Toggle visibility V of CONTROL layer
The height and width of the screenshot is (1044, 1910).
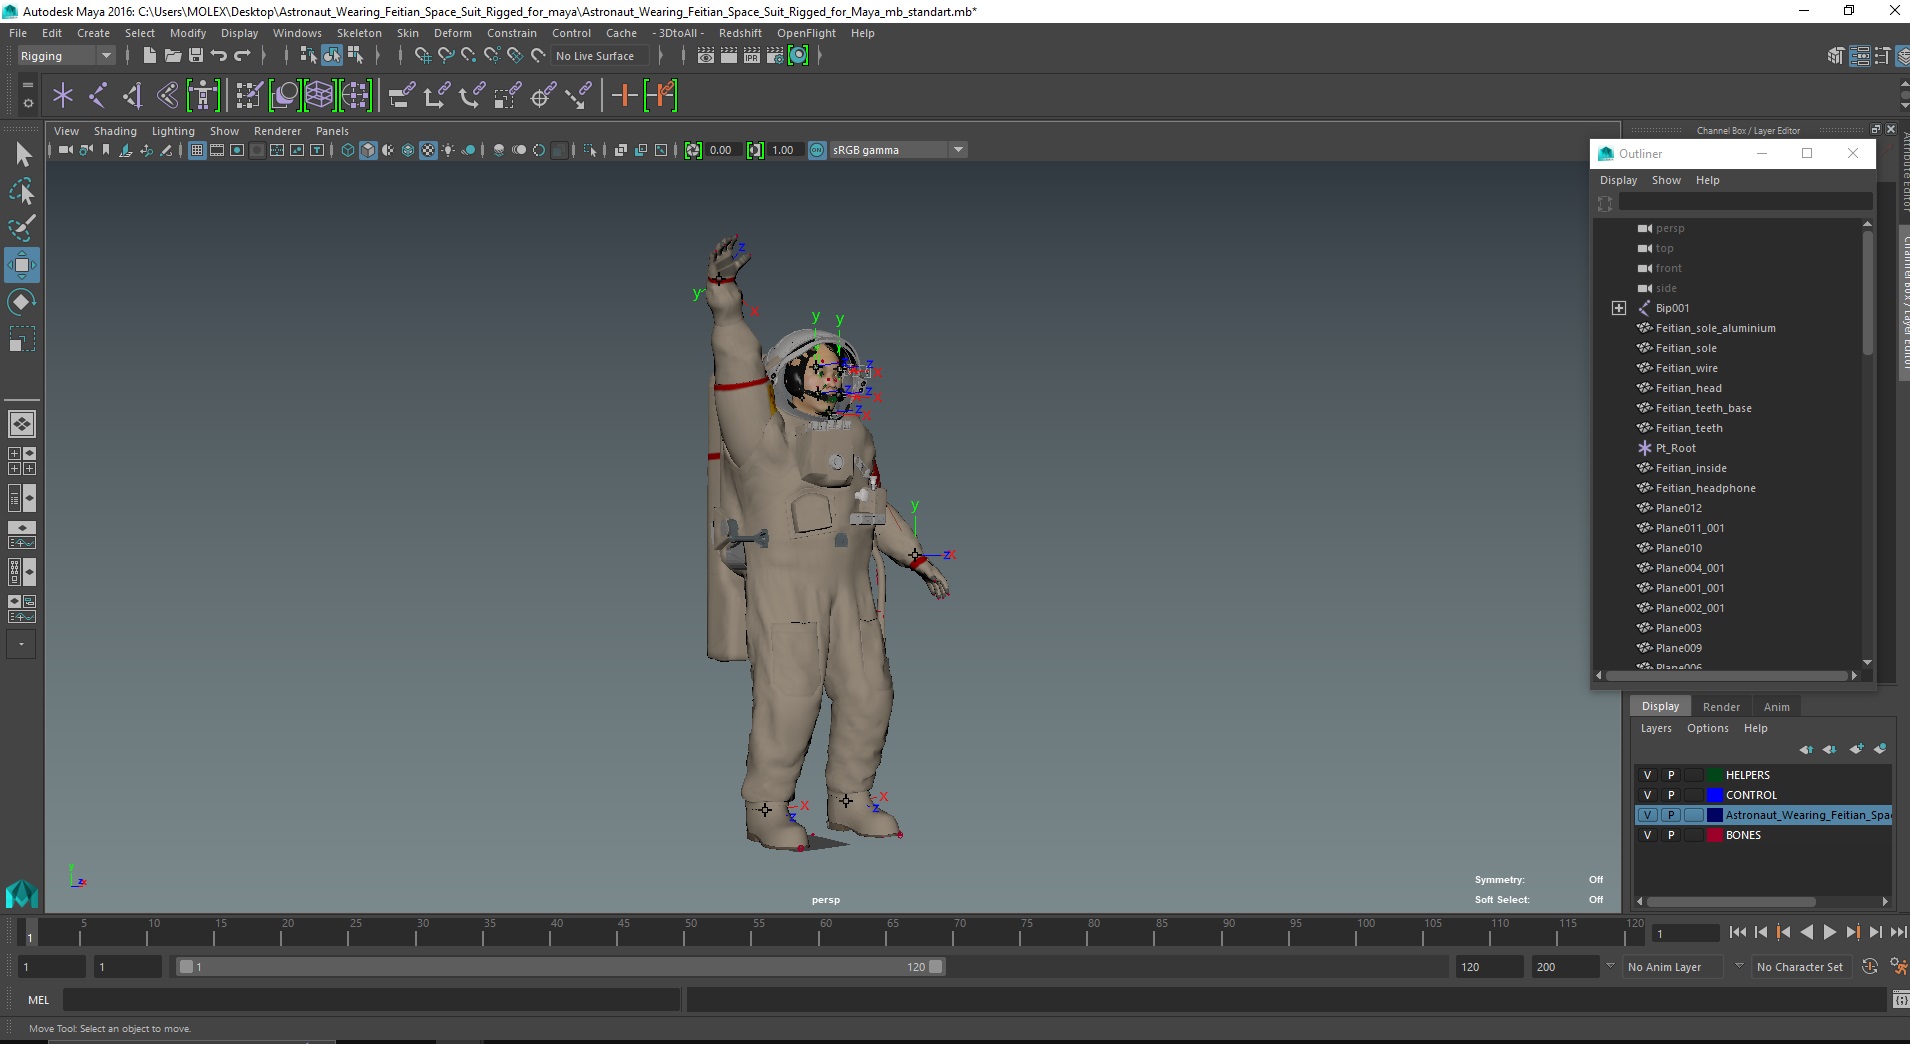point(1648,795)
